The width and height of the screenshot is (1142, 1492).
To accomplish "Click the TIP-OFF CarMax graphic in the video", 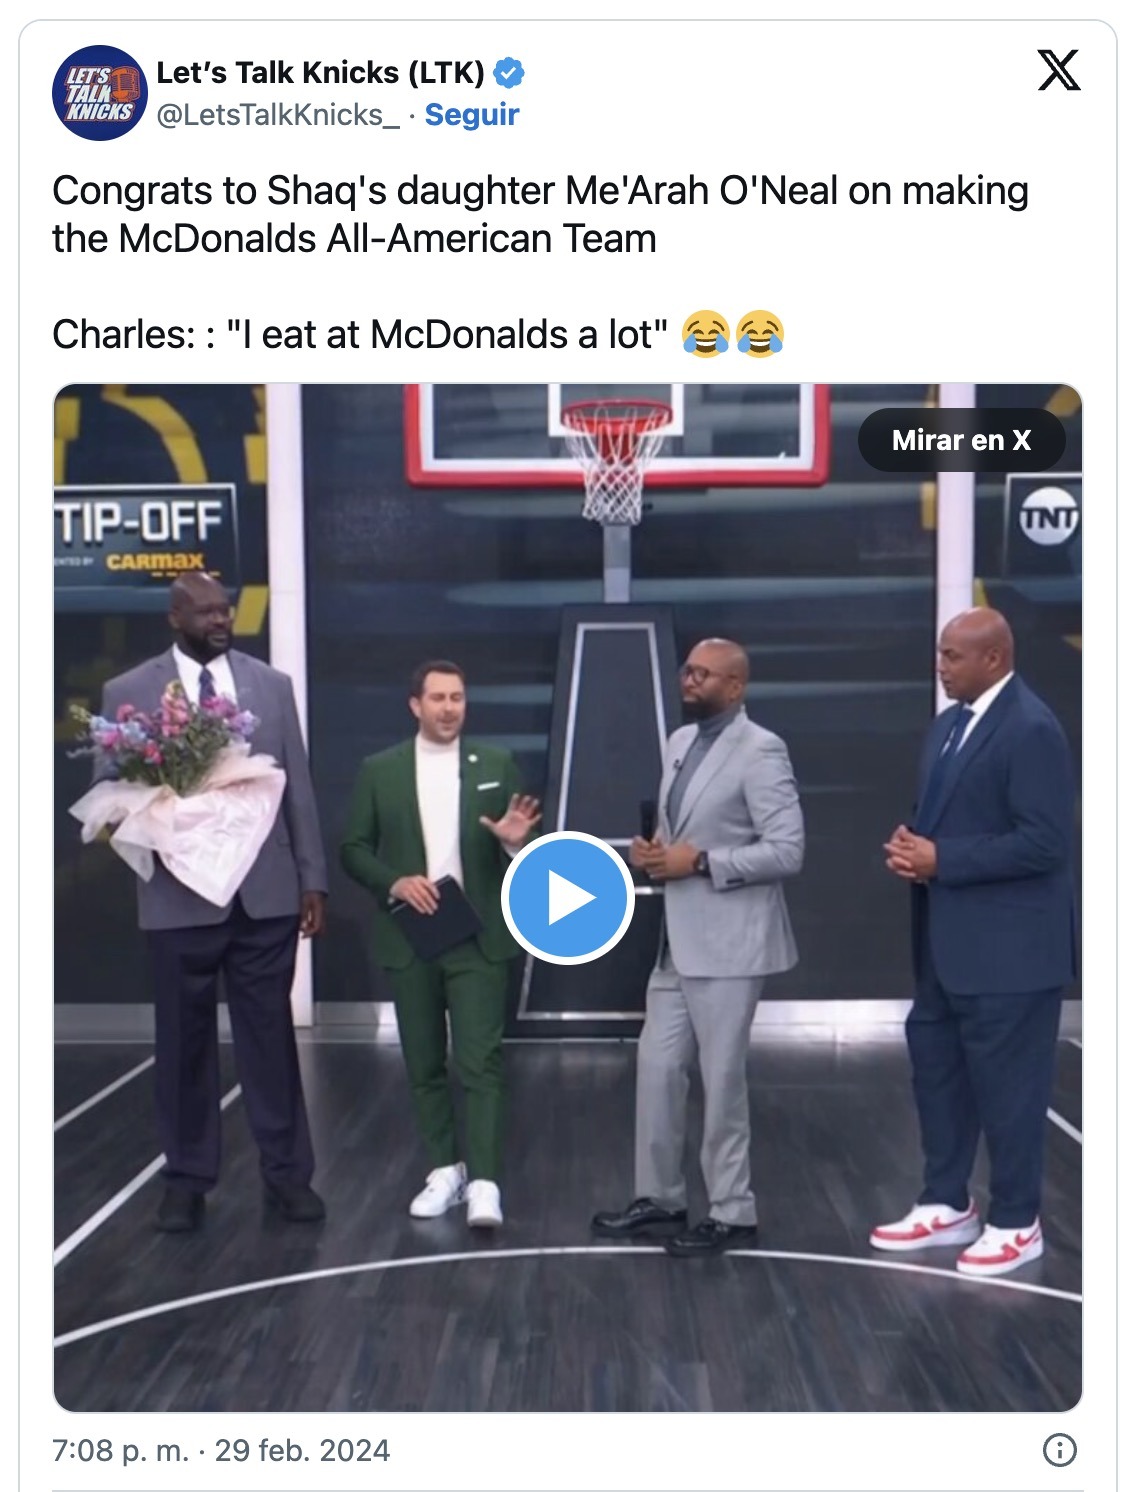I will 140,535.
